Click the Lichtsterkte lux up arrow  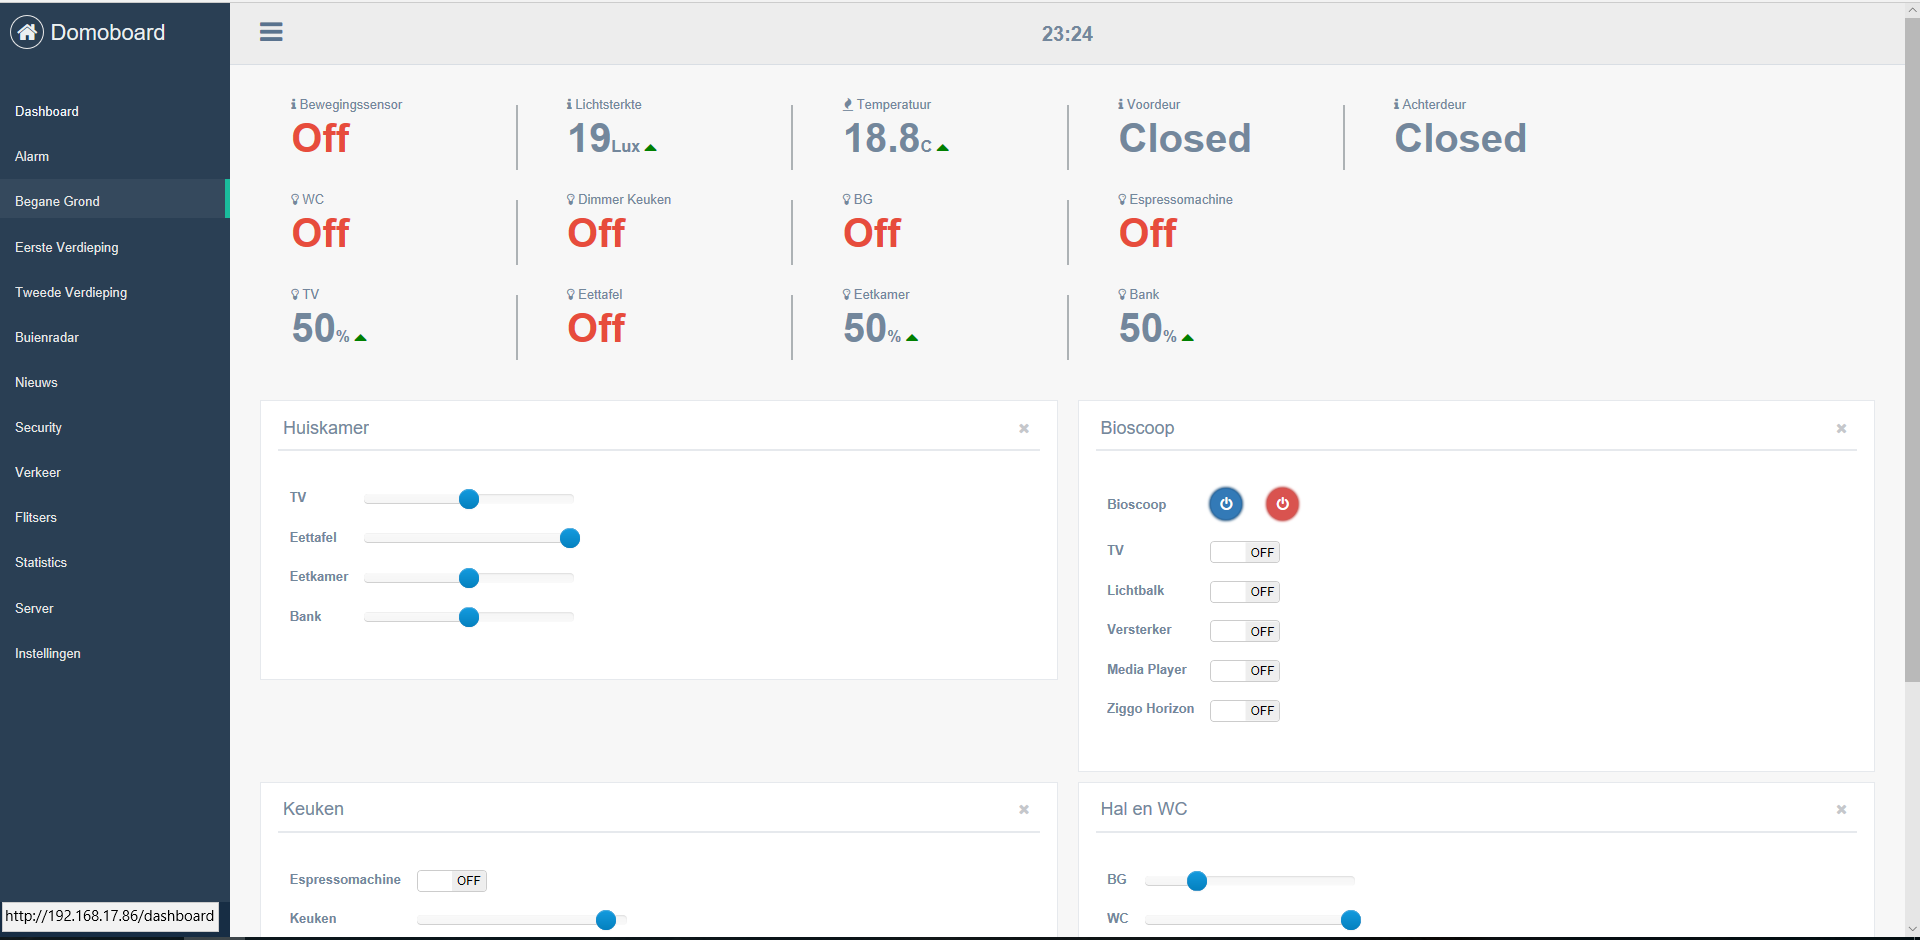tap(651, 148)
